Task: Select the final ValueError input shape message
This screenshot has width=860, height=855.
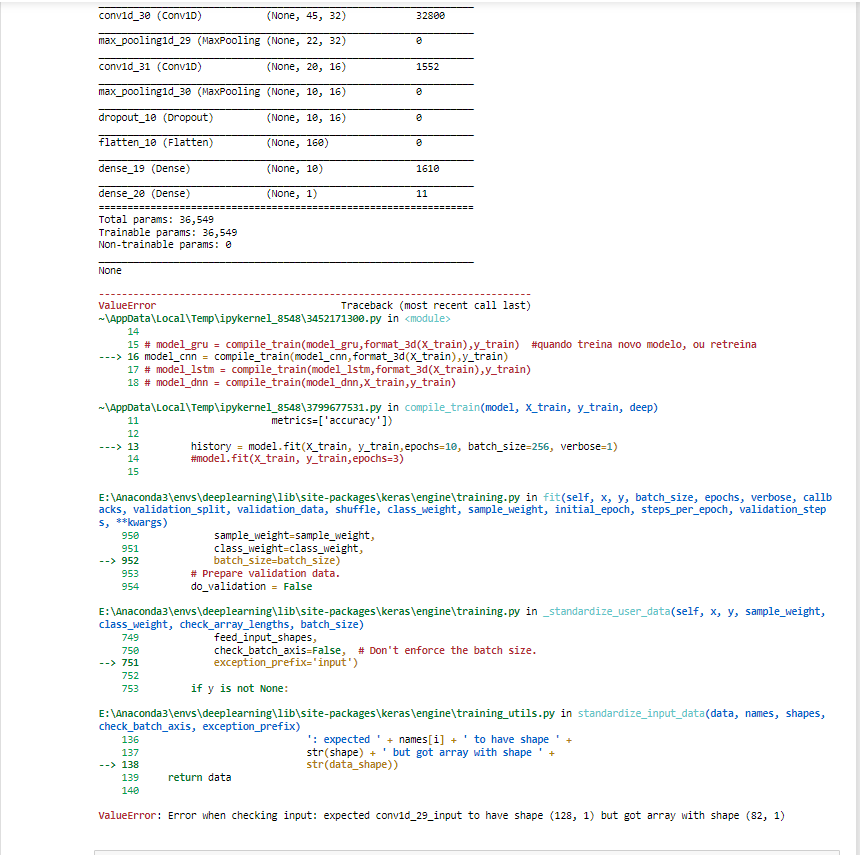Action: point(442,816)
